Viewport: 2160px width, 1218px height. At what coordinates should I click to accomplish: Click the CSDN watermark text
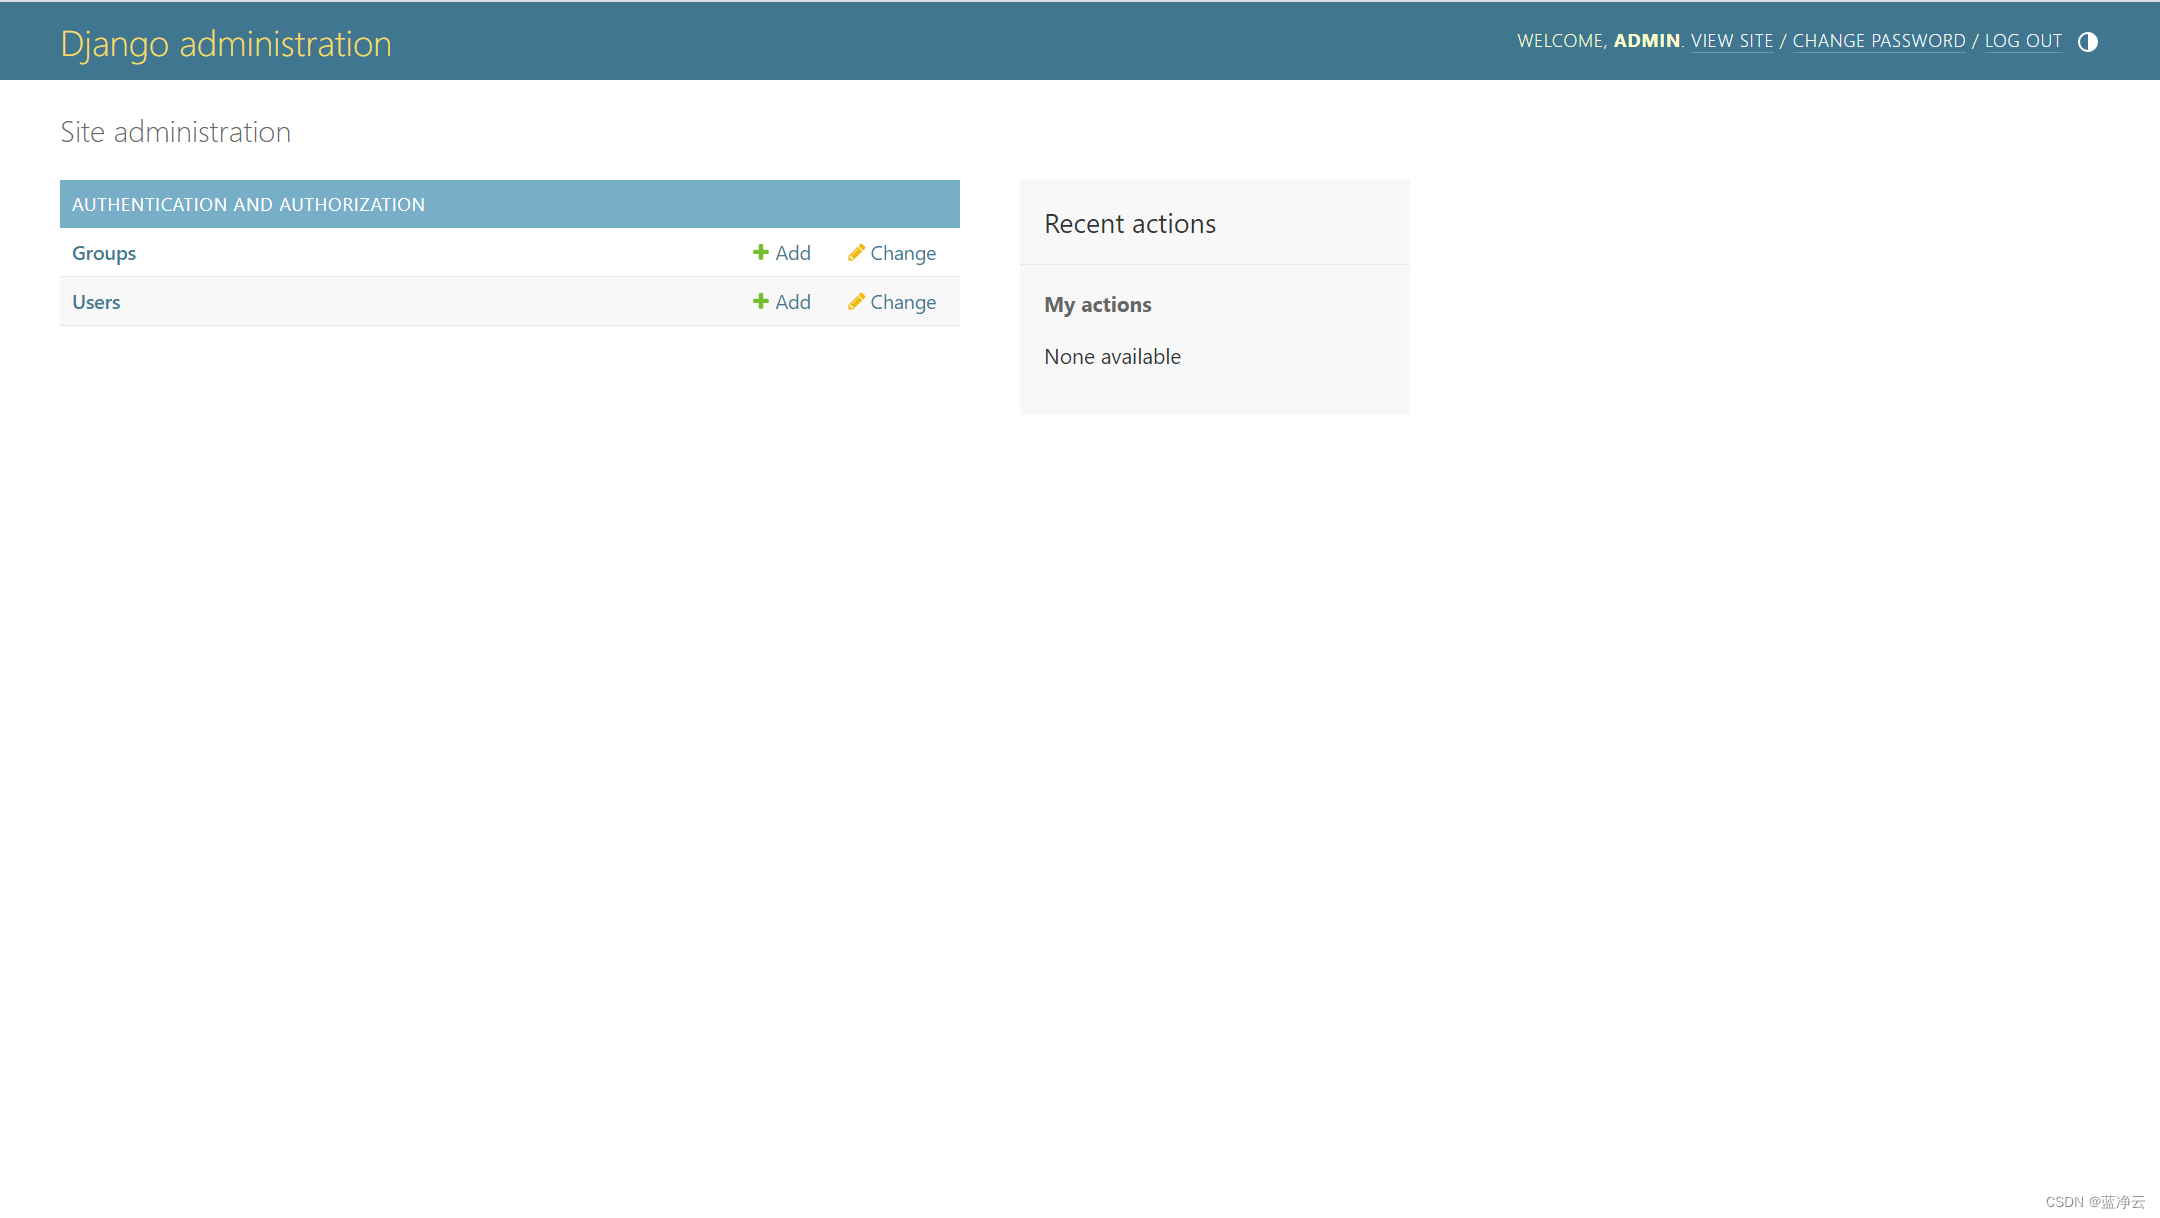2094,1201
